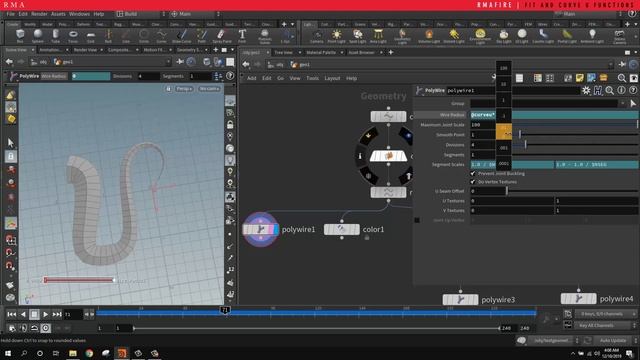The width and height of the screenshot is (640, 360).
Task: Open the node info icon in parameters
Action: click(x=621, y=91)
